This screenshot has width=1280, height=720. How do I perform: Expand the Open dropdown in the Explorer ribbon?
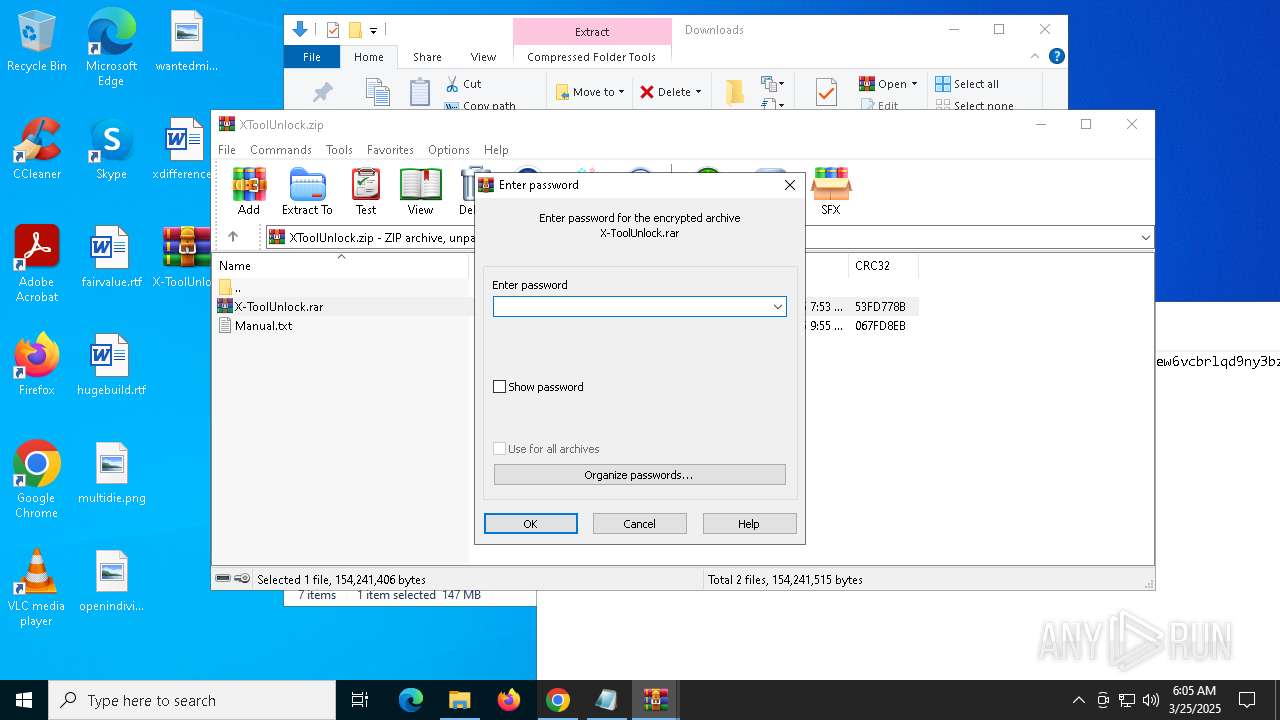pyautogui.click(x=914, y=84)
